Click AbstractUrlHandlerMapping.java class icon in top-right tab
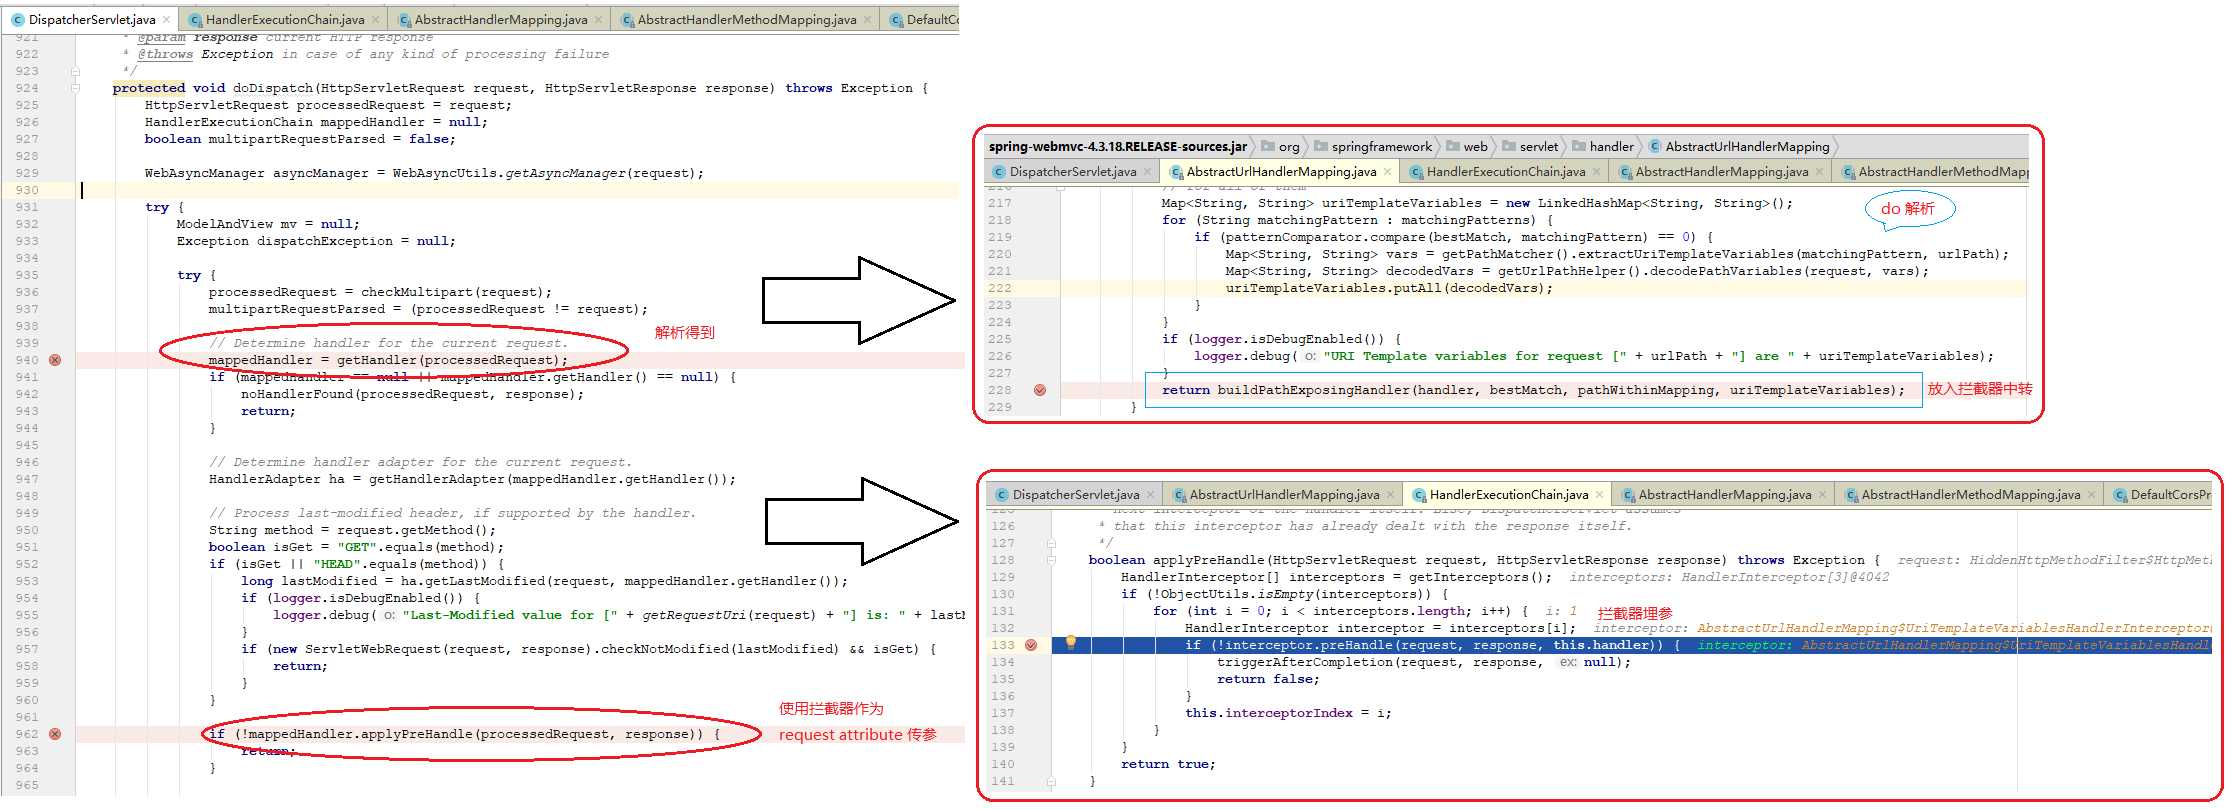 tap(1176, 172)
